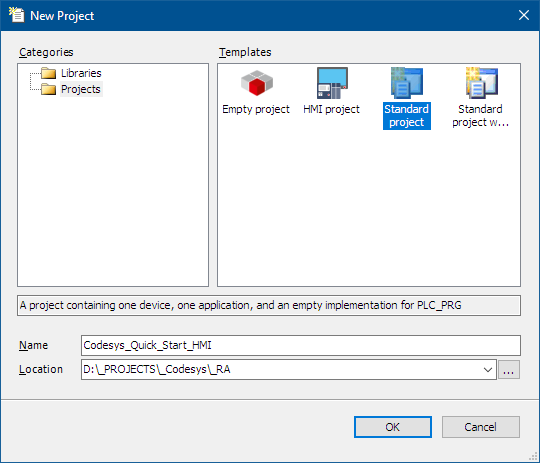Click the Projects folder icon
540x463 pixels.
click(48, 89)
